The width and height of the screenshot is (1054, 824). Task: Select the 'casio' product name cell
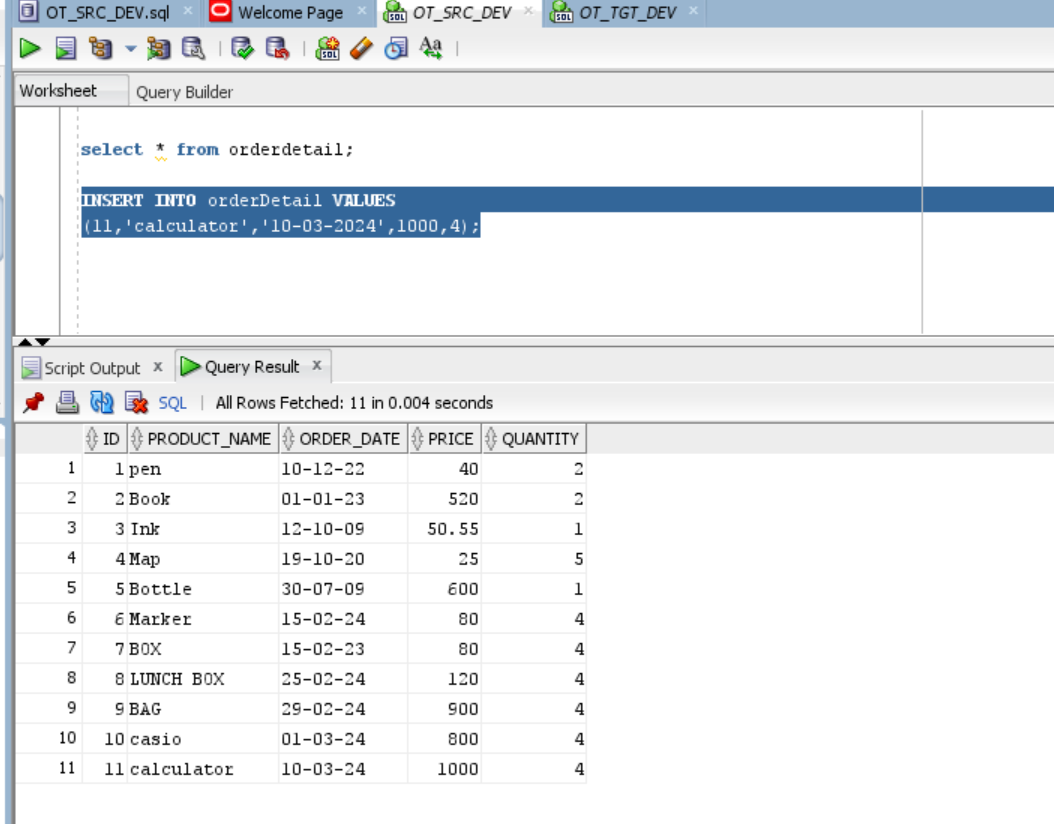(x=203, y=739)
